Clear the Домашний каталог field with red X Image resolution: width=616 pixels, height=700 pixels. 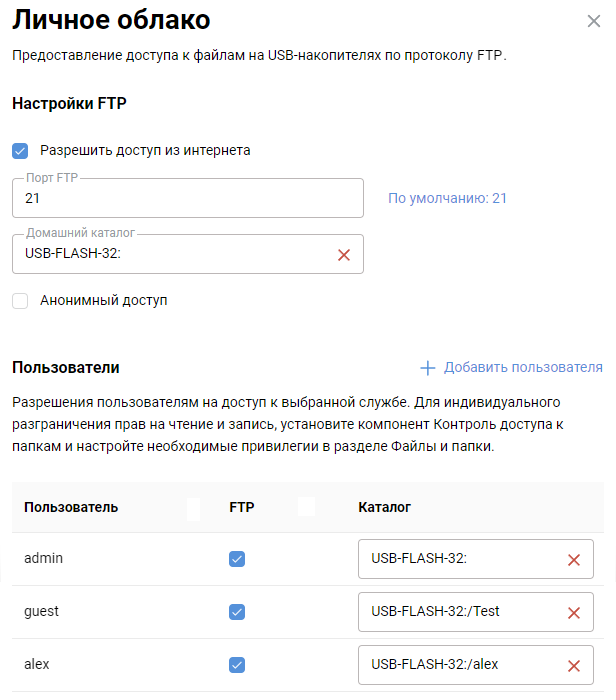click(x=344, y=254)
